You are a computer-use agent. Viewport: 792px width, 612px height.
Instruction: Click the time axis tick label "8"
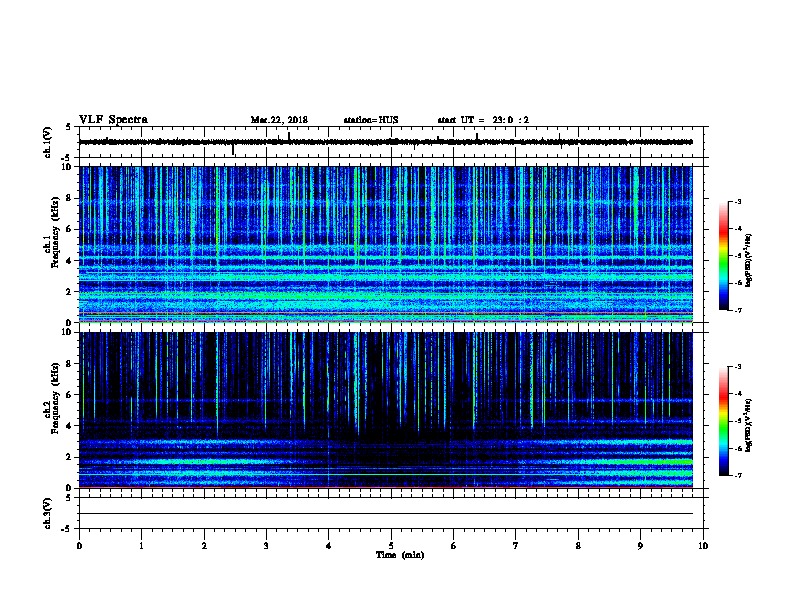tap(578, 546)
